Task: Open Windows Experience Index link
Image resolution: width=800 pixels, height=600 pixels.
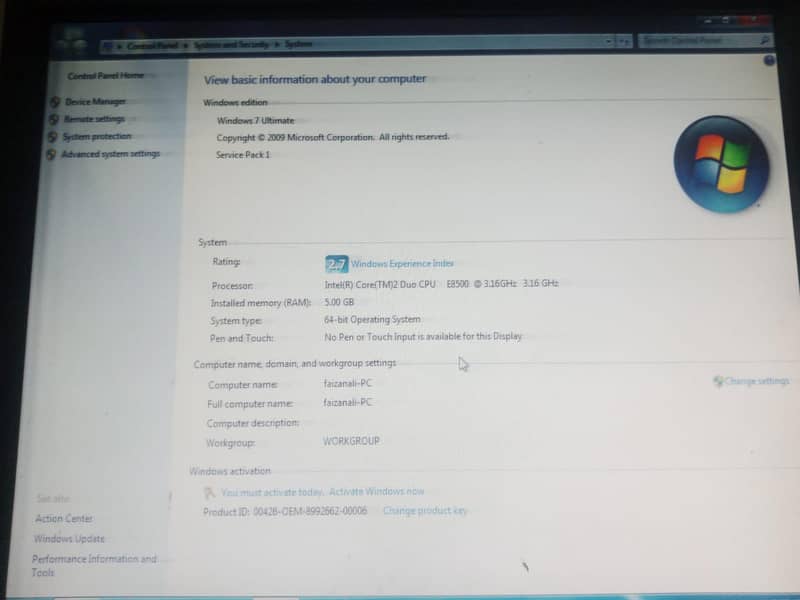Action: pyautogui.click(x=402, y=263)
